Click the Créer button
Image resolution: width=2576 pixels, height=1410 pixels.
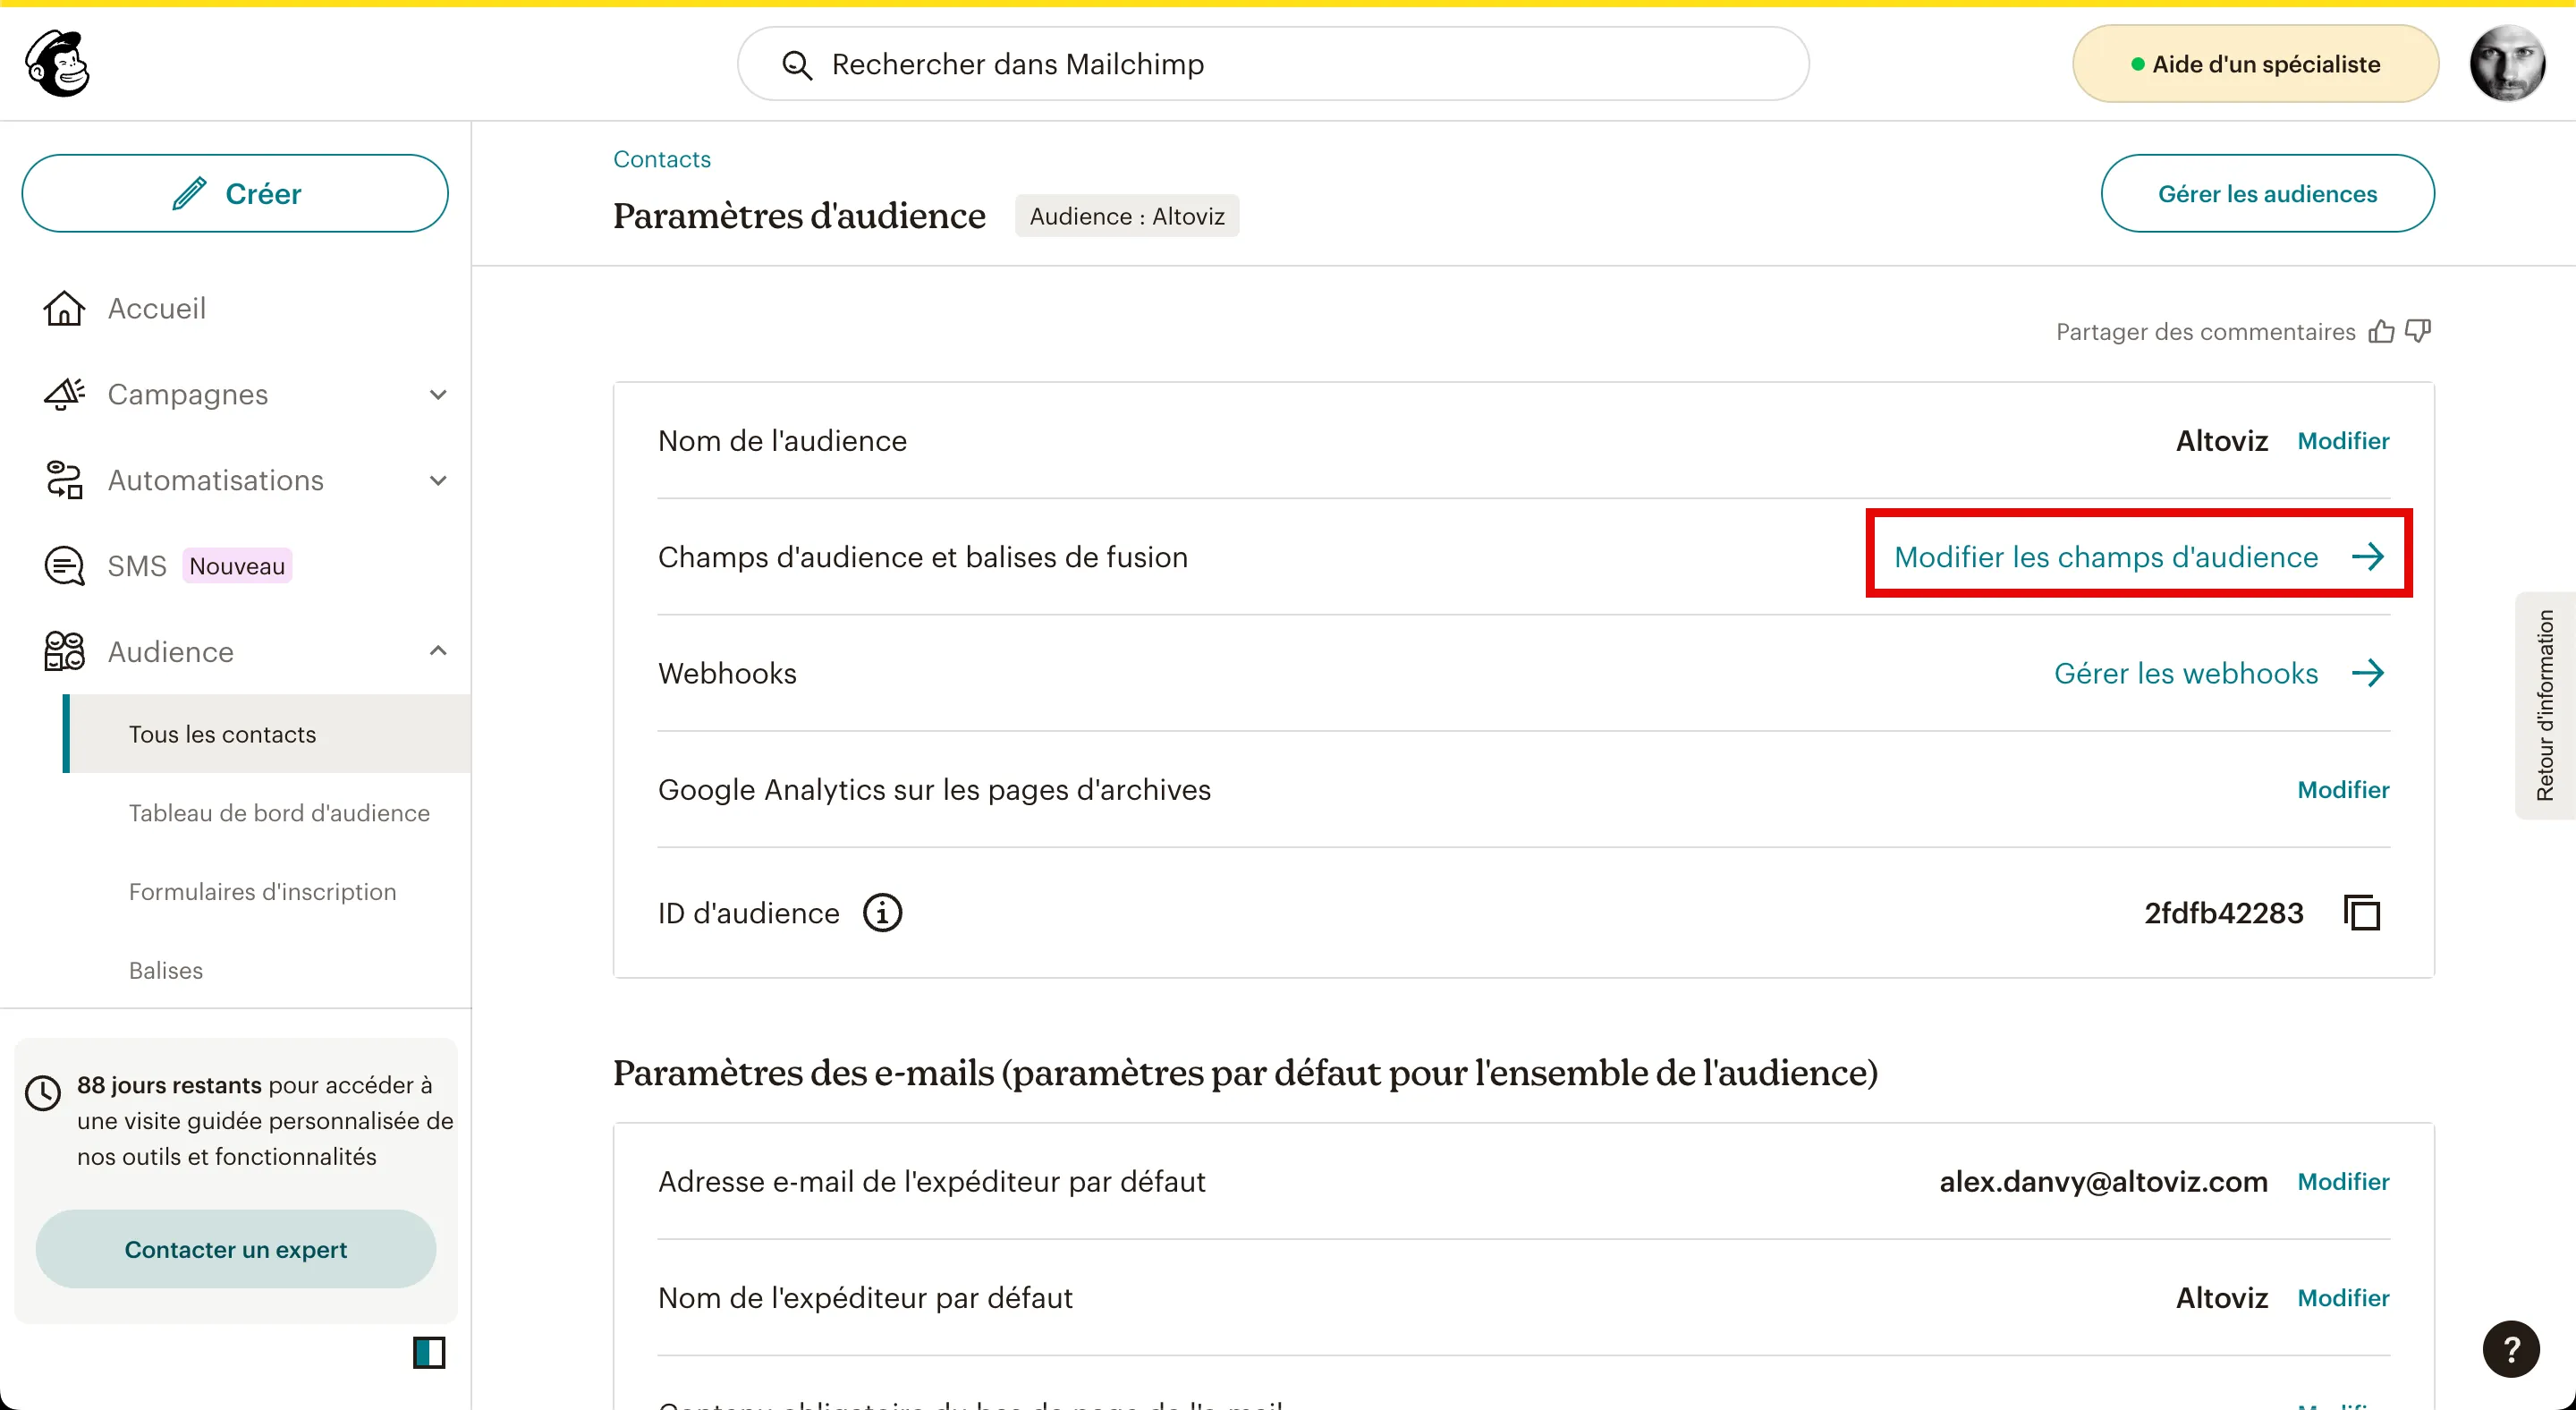[x=235, y=194]
